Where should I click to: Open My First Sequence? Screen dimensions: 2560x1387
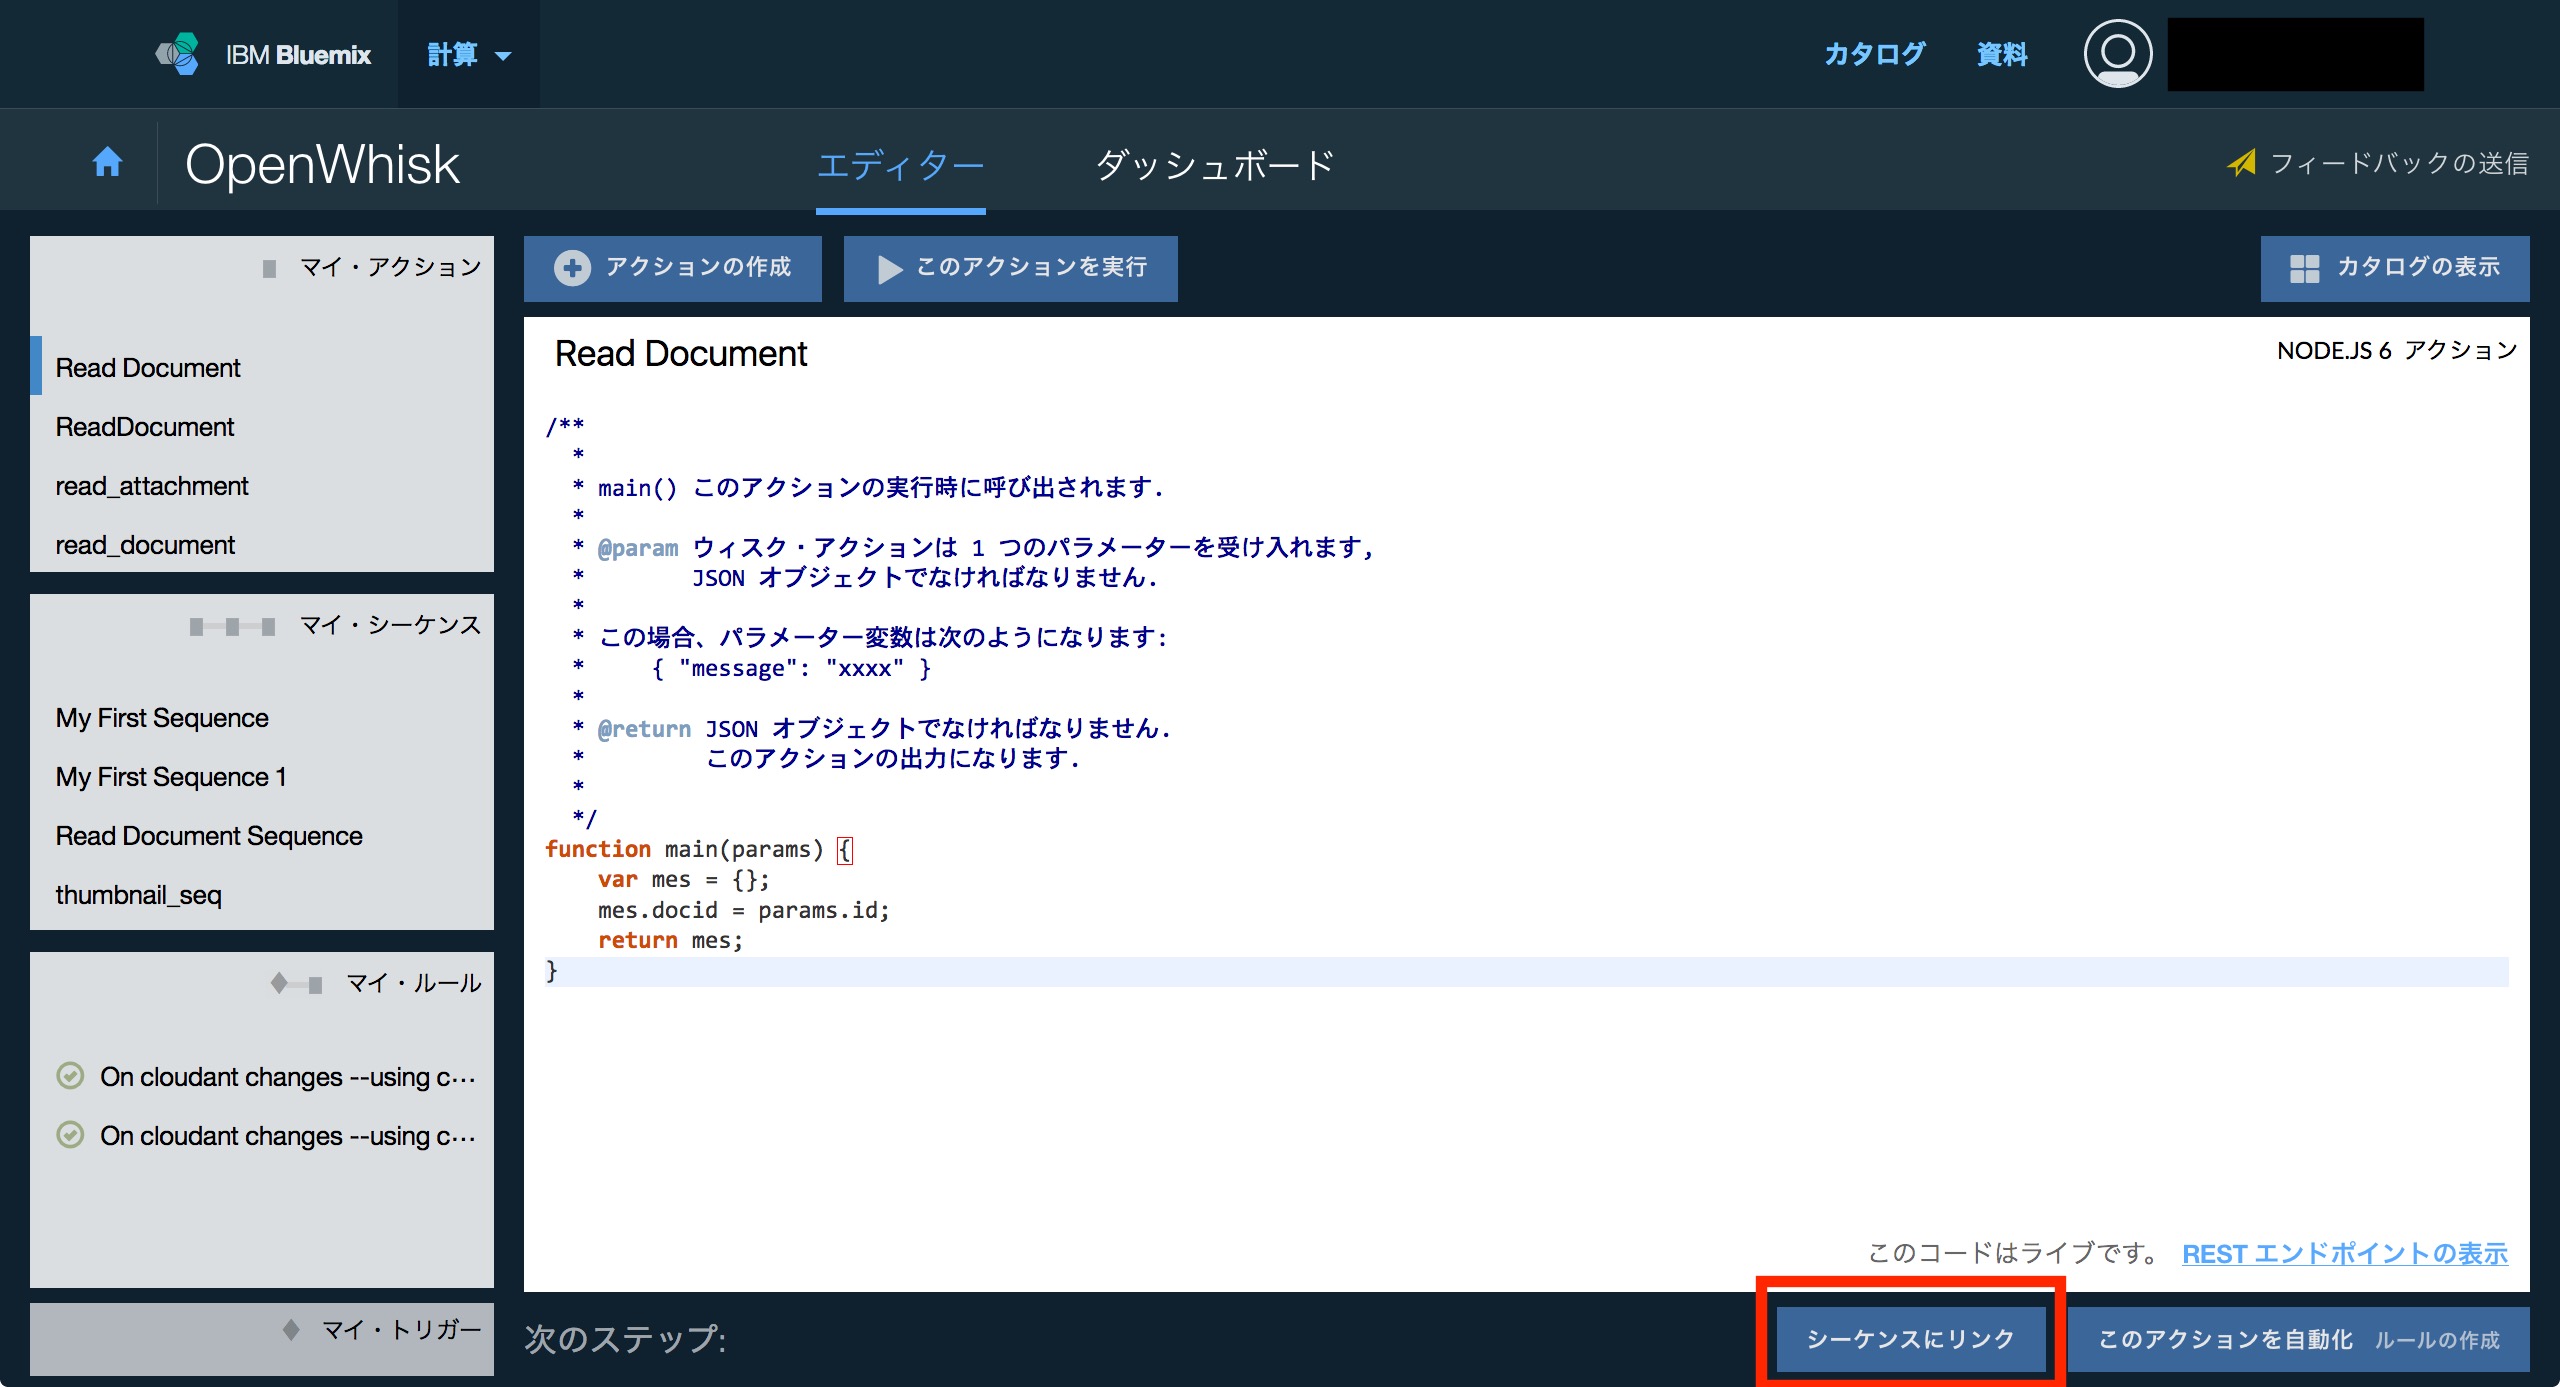coord(262,717)
